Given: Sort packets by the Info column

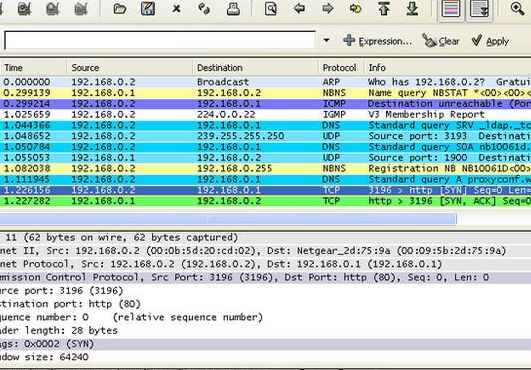Looking at the screenshot, I should tap(447, 68).
